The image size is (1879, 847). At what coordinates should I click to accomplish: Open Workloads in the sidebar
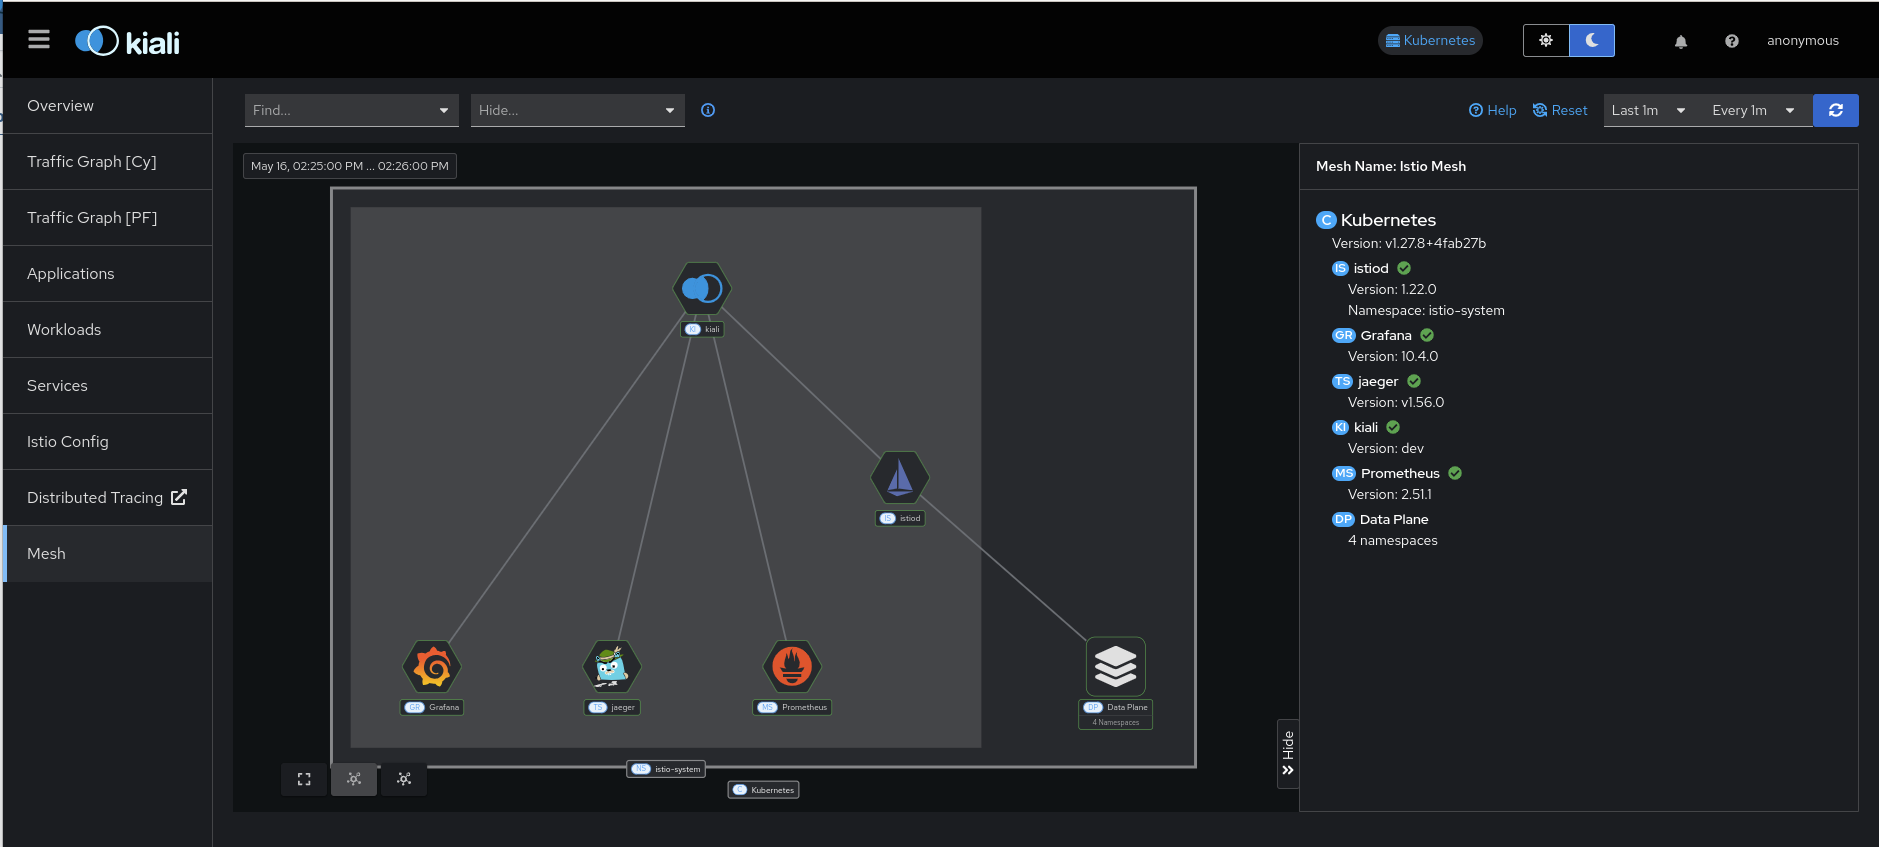pyautogui.click(x=64, y=330)
